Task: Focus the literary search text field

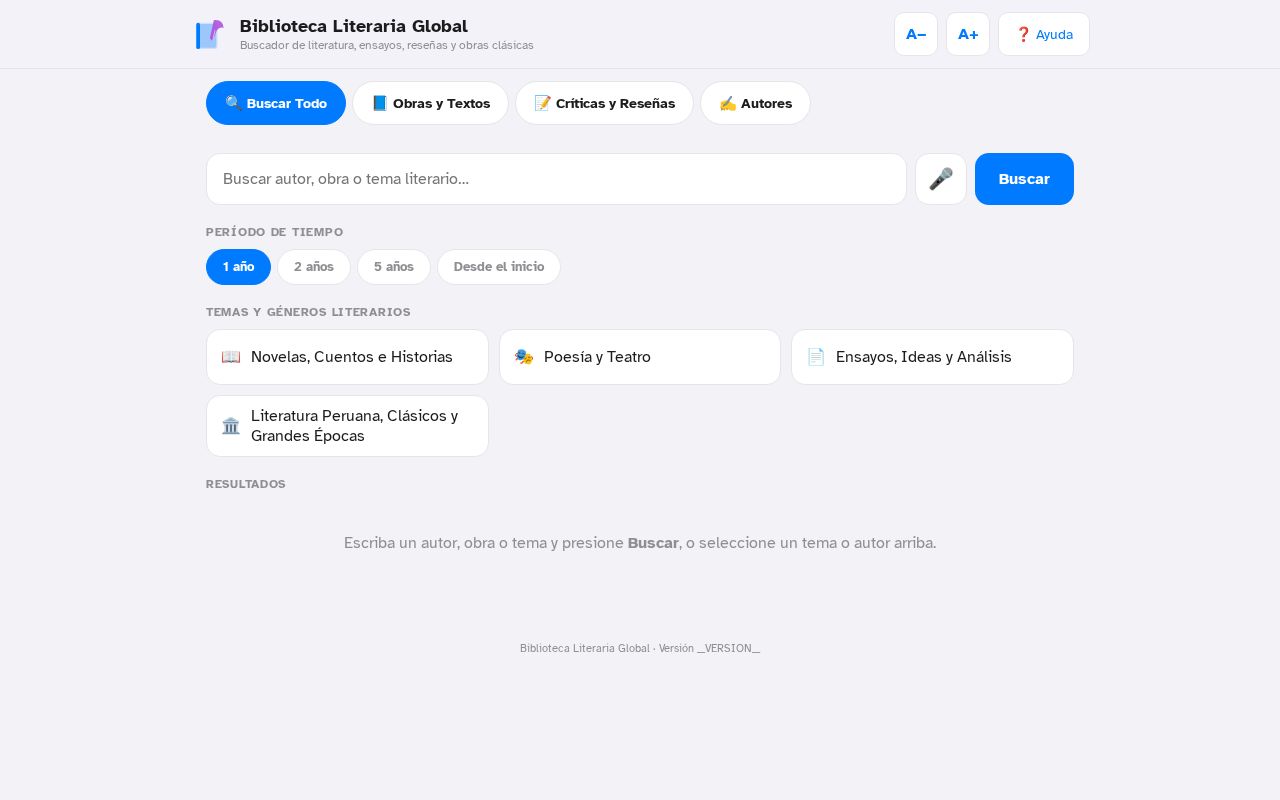Action: (556, 179)
